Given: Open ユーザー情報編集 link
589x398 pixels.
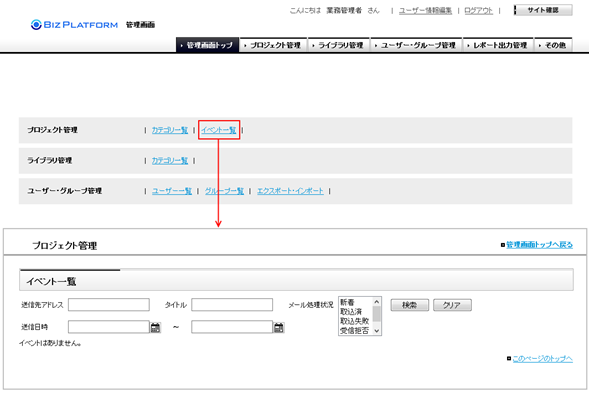Looking at the screenshot, I should pyautogui.click(x=425, y=11).
